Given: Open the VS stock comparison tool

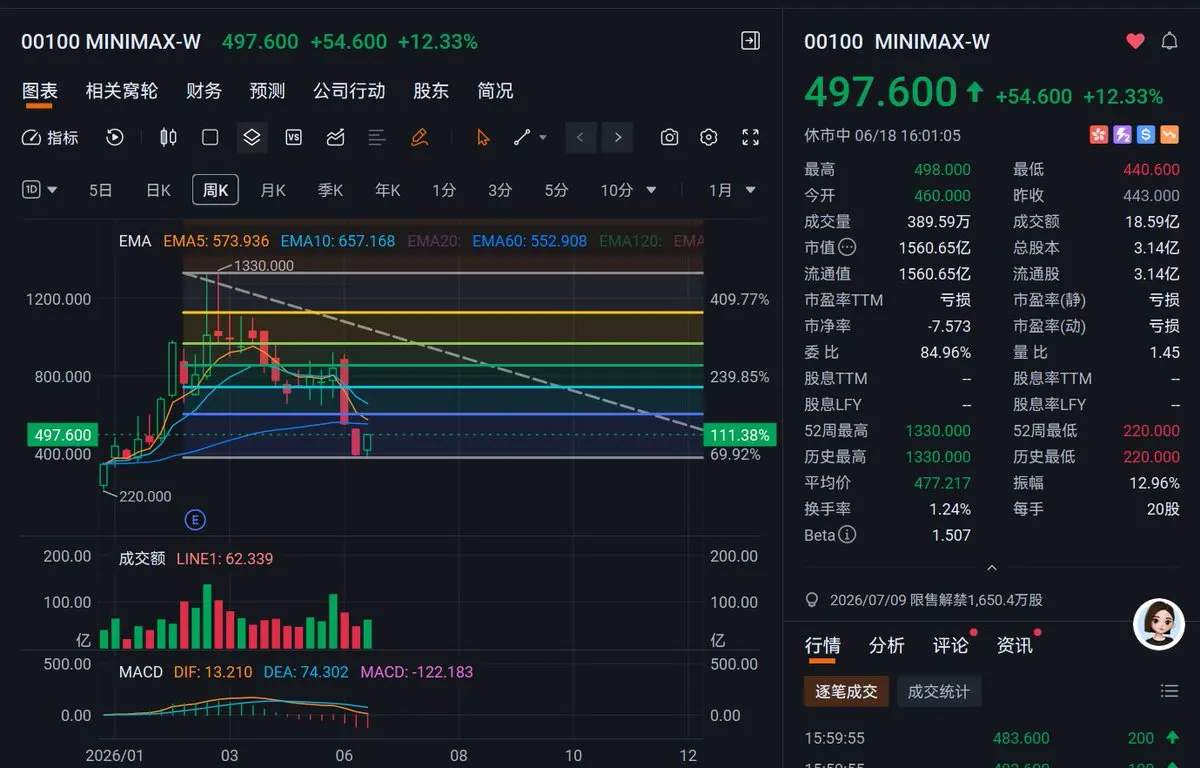Looking at the screenshot, I should (x=294, y=138).
